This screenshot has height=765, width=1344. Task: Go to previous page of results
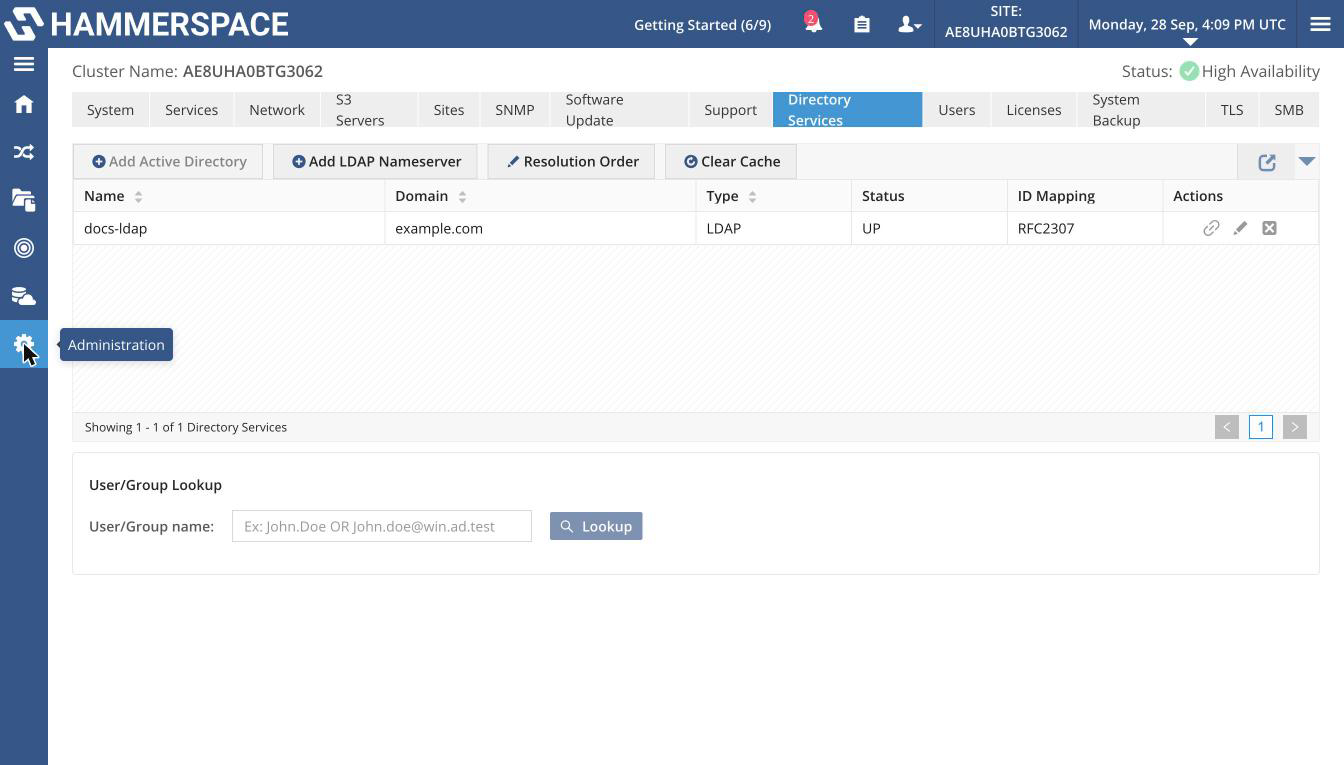coord(1227,427)
